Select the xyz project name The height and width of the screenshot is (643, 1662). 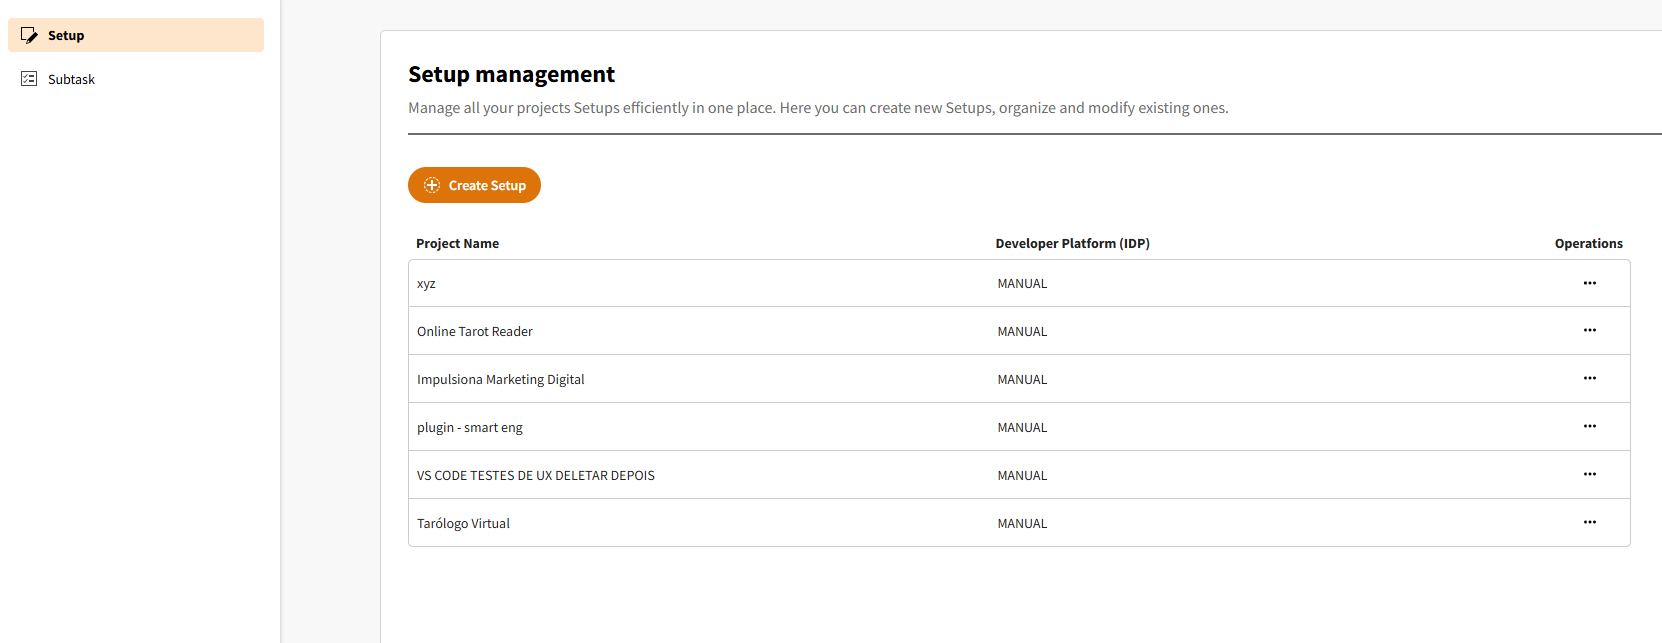[426, 284]
